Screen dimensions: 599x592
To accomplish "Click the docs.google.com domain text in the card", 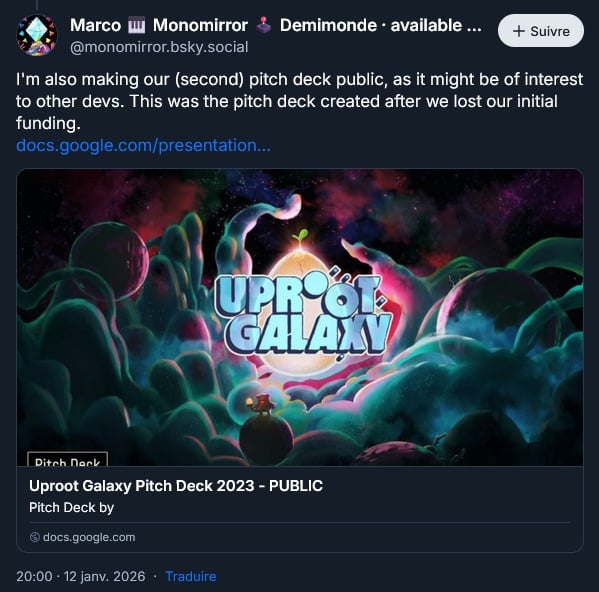I will (x=89, y=537).
